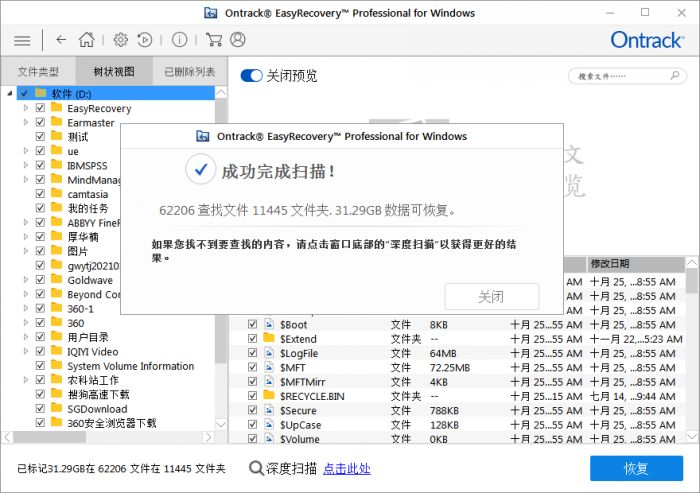This screenshot has height=493, width=700.
Task: Open the hamburger menu in the toolbar
Action: coord(22,41)
